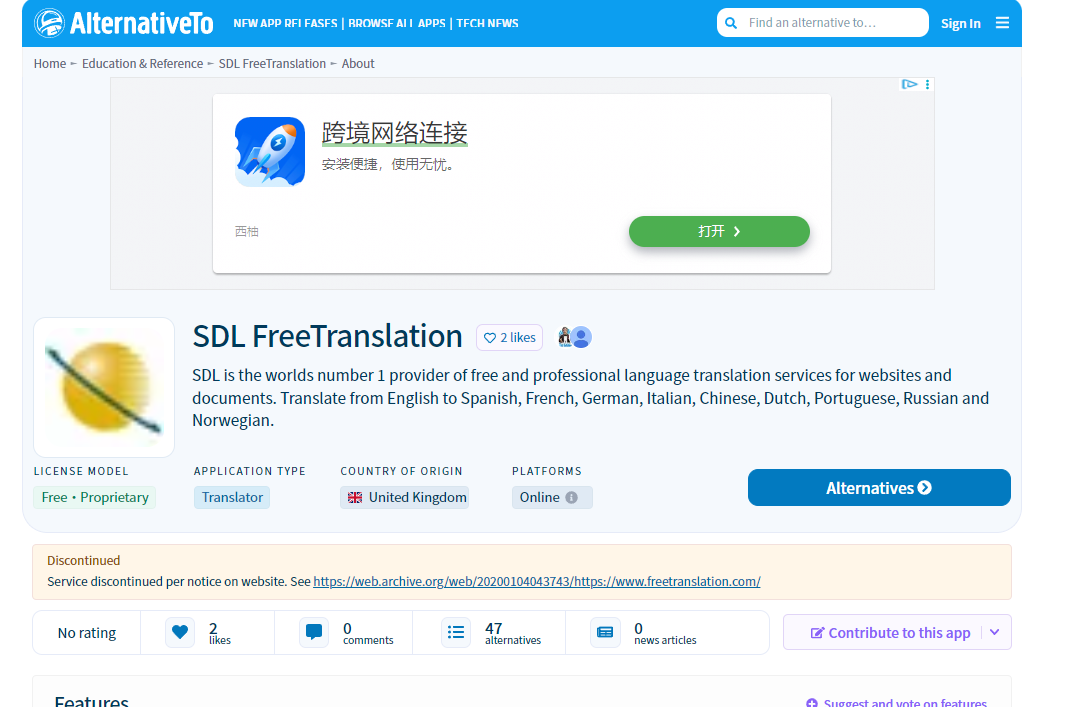Click the AdChoices icon
This screenshot has height=707, width=1073.
pos(909,84)
